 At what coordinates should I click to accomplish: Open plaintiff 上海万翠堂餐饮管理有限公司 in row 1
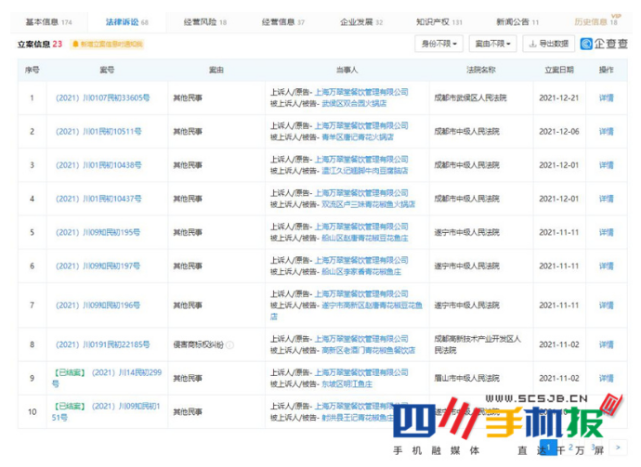point(361,92)
